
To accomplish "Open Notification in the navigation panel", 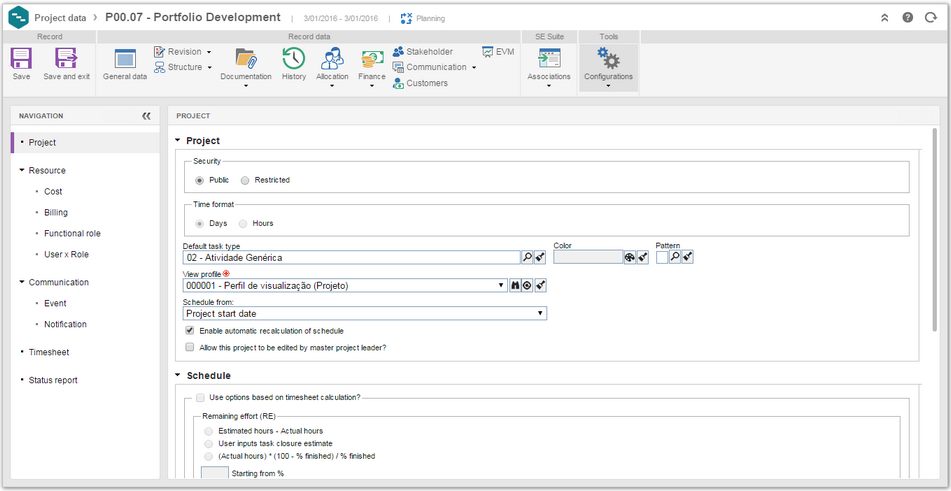I will [66, 324].
